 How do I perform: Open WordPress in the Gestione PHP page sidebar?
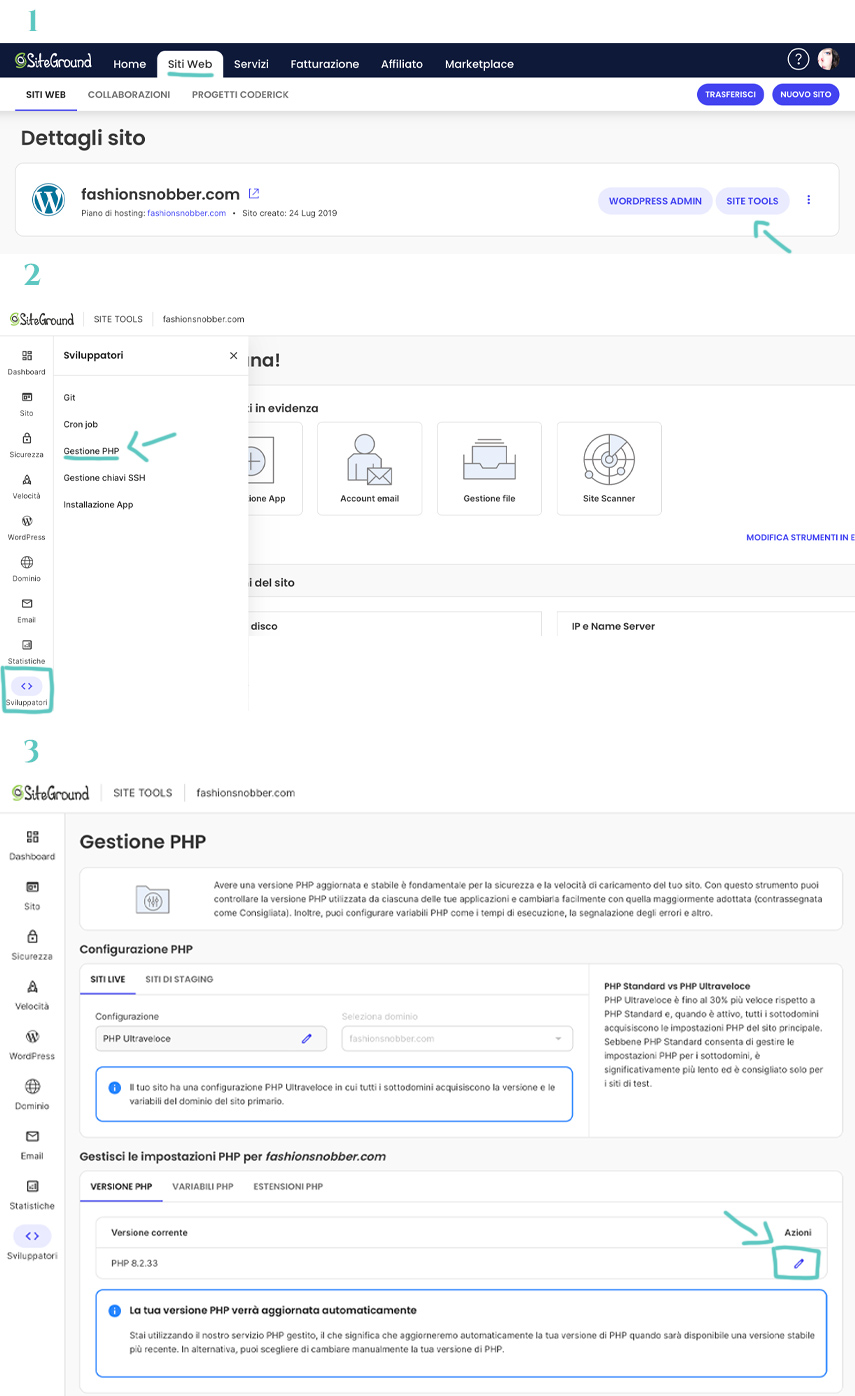(x=32, y=1044)
